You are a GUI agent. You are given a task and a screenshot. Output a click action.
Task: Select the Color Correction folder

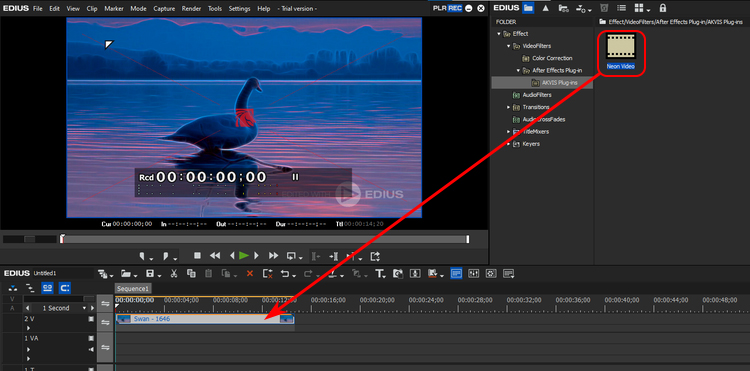pos(552,58)
